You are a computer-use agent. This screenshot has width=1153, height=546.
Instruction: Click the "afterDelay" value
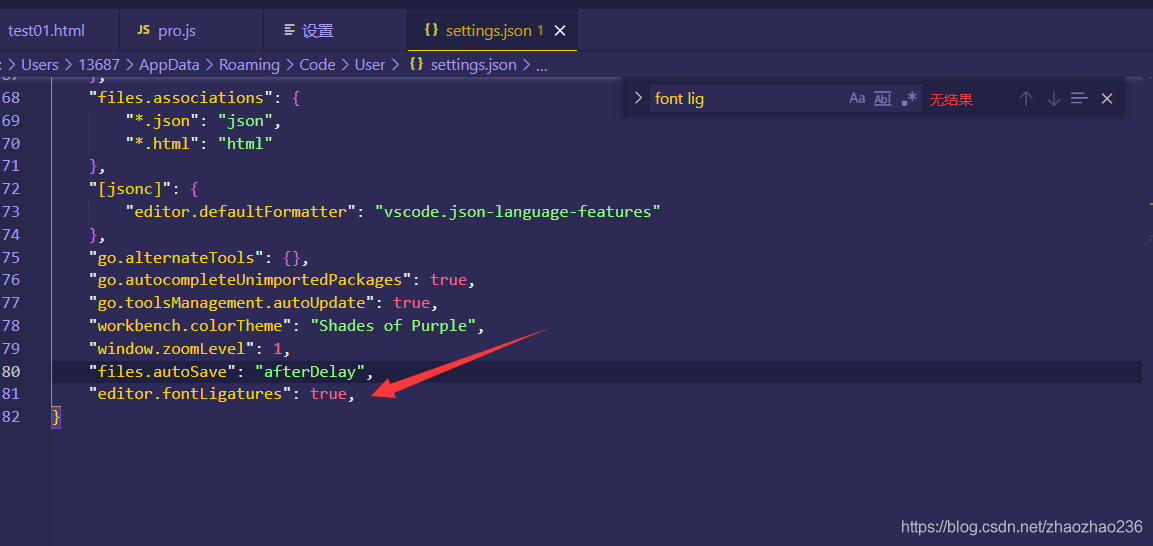(310, 371)
